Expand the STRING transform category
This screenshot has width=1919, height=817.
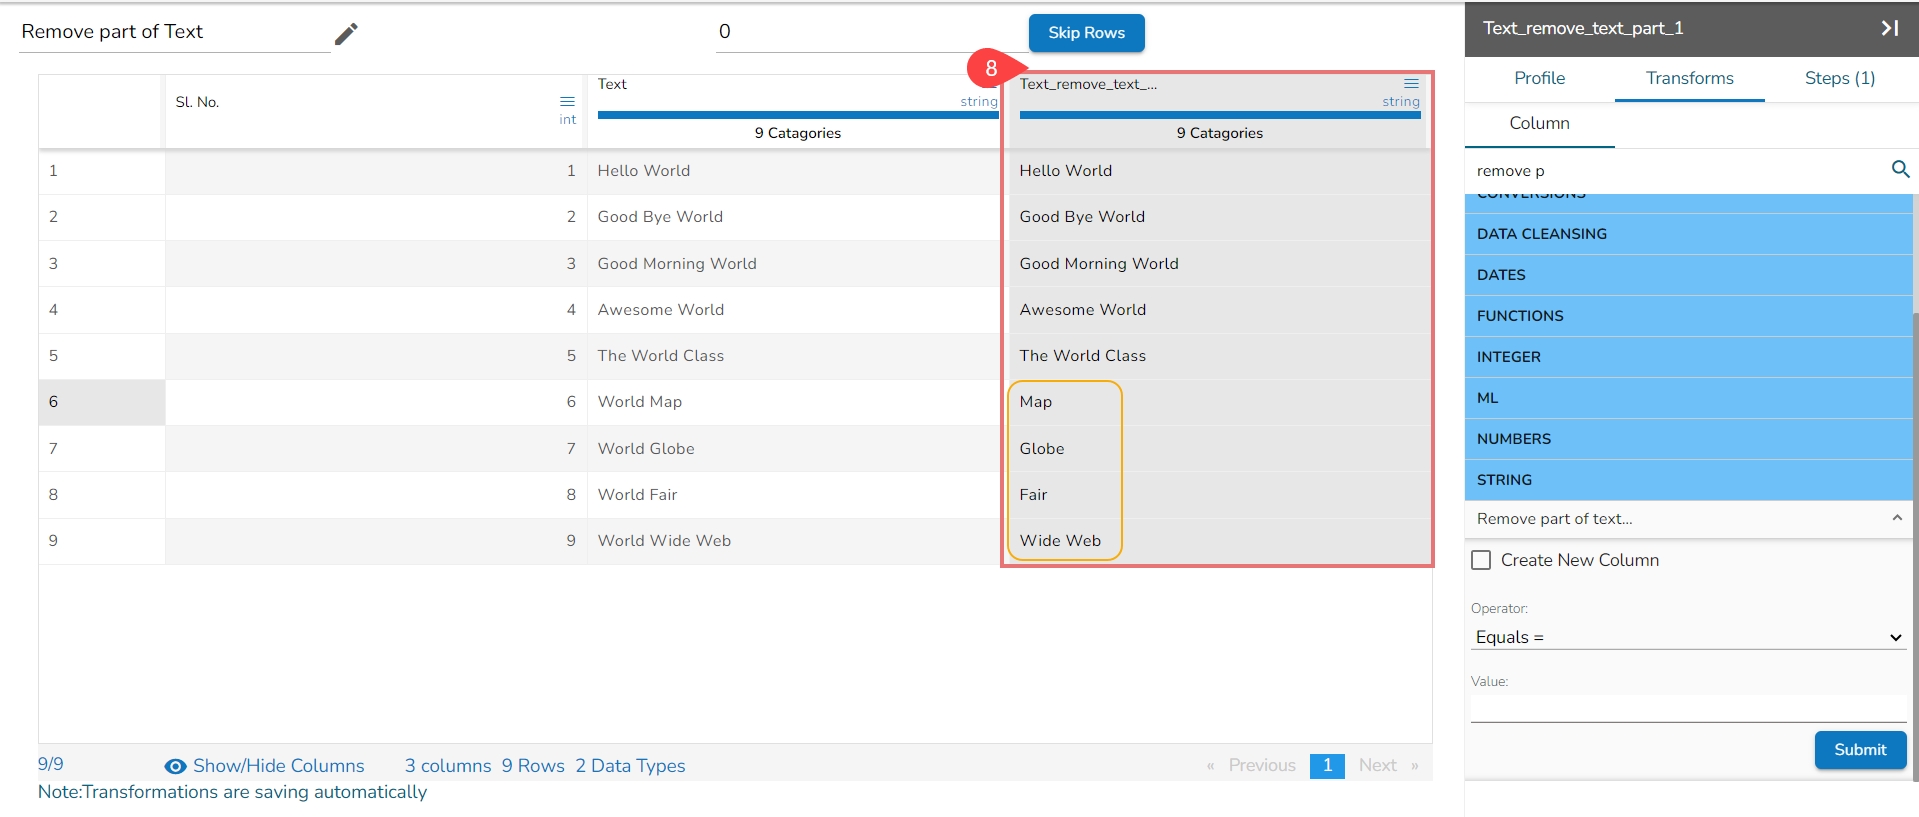1688,480
